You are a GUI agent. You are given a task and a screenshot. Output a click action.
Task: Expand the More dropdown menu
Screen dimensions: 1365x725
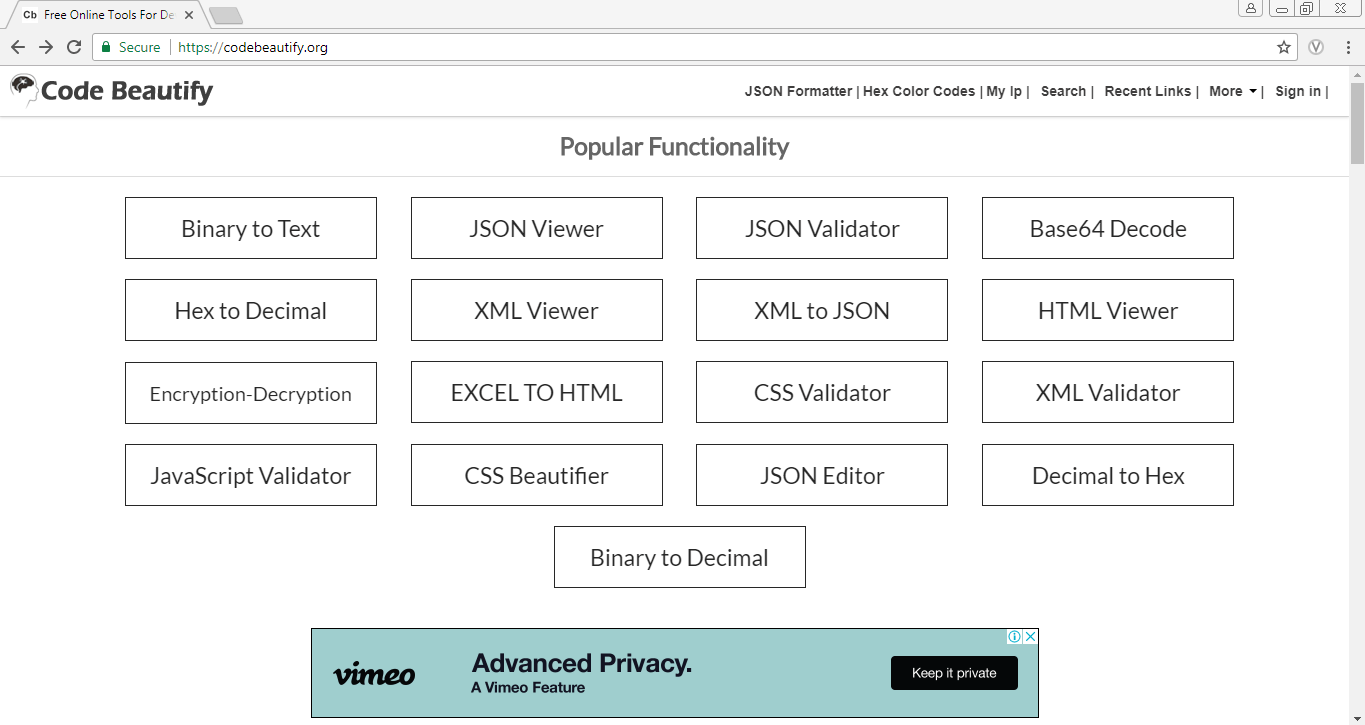click(x=1232, y=91)
